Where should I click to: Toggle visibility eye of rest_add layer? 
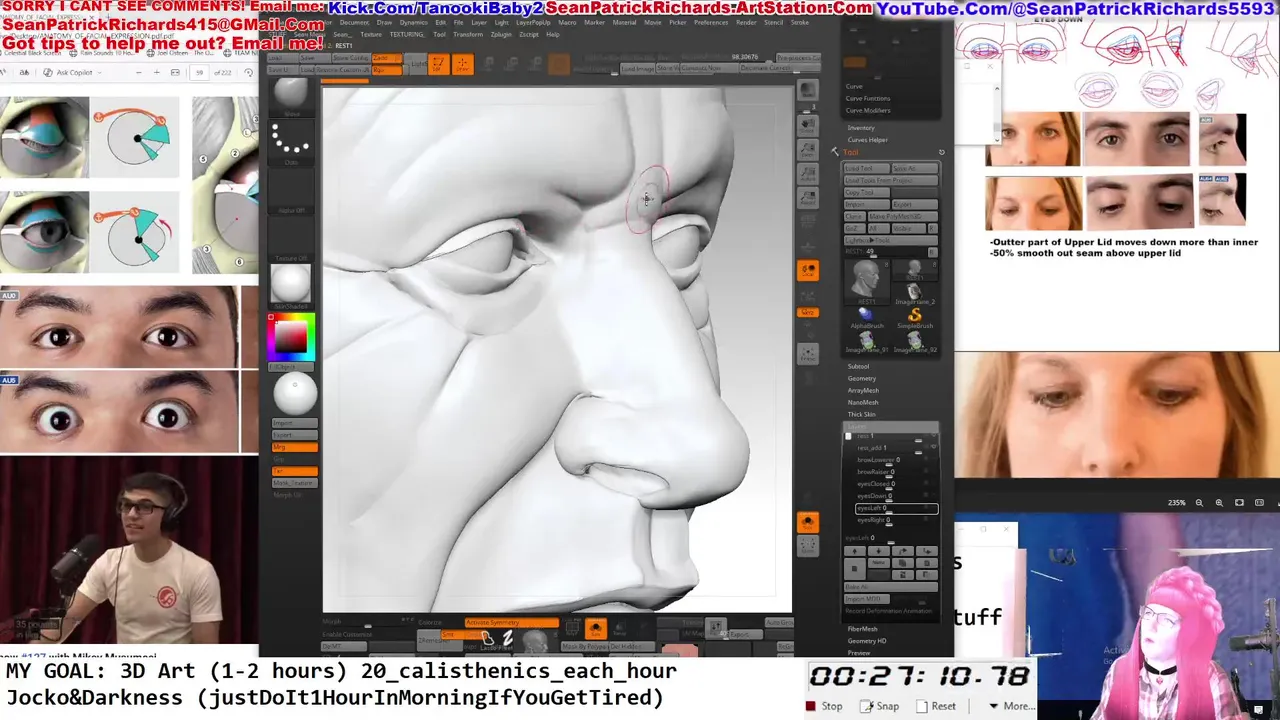point(933,448)
